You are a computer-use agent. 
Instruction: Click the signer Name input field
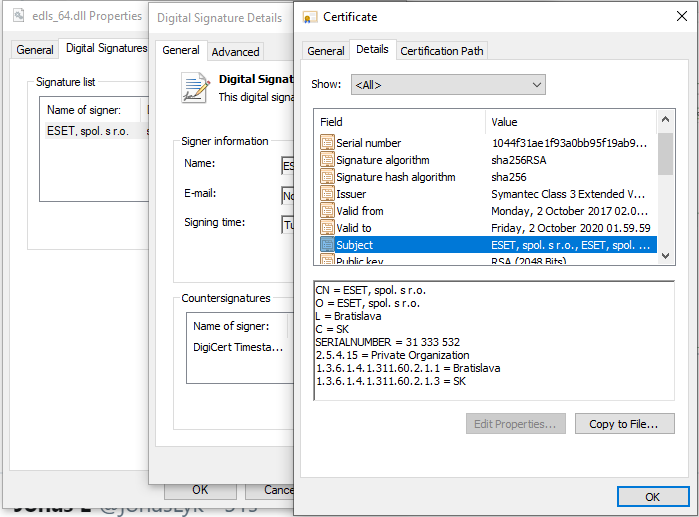point(288,166)
